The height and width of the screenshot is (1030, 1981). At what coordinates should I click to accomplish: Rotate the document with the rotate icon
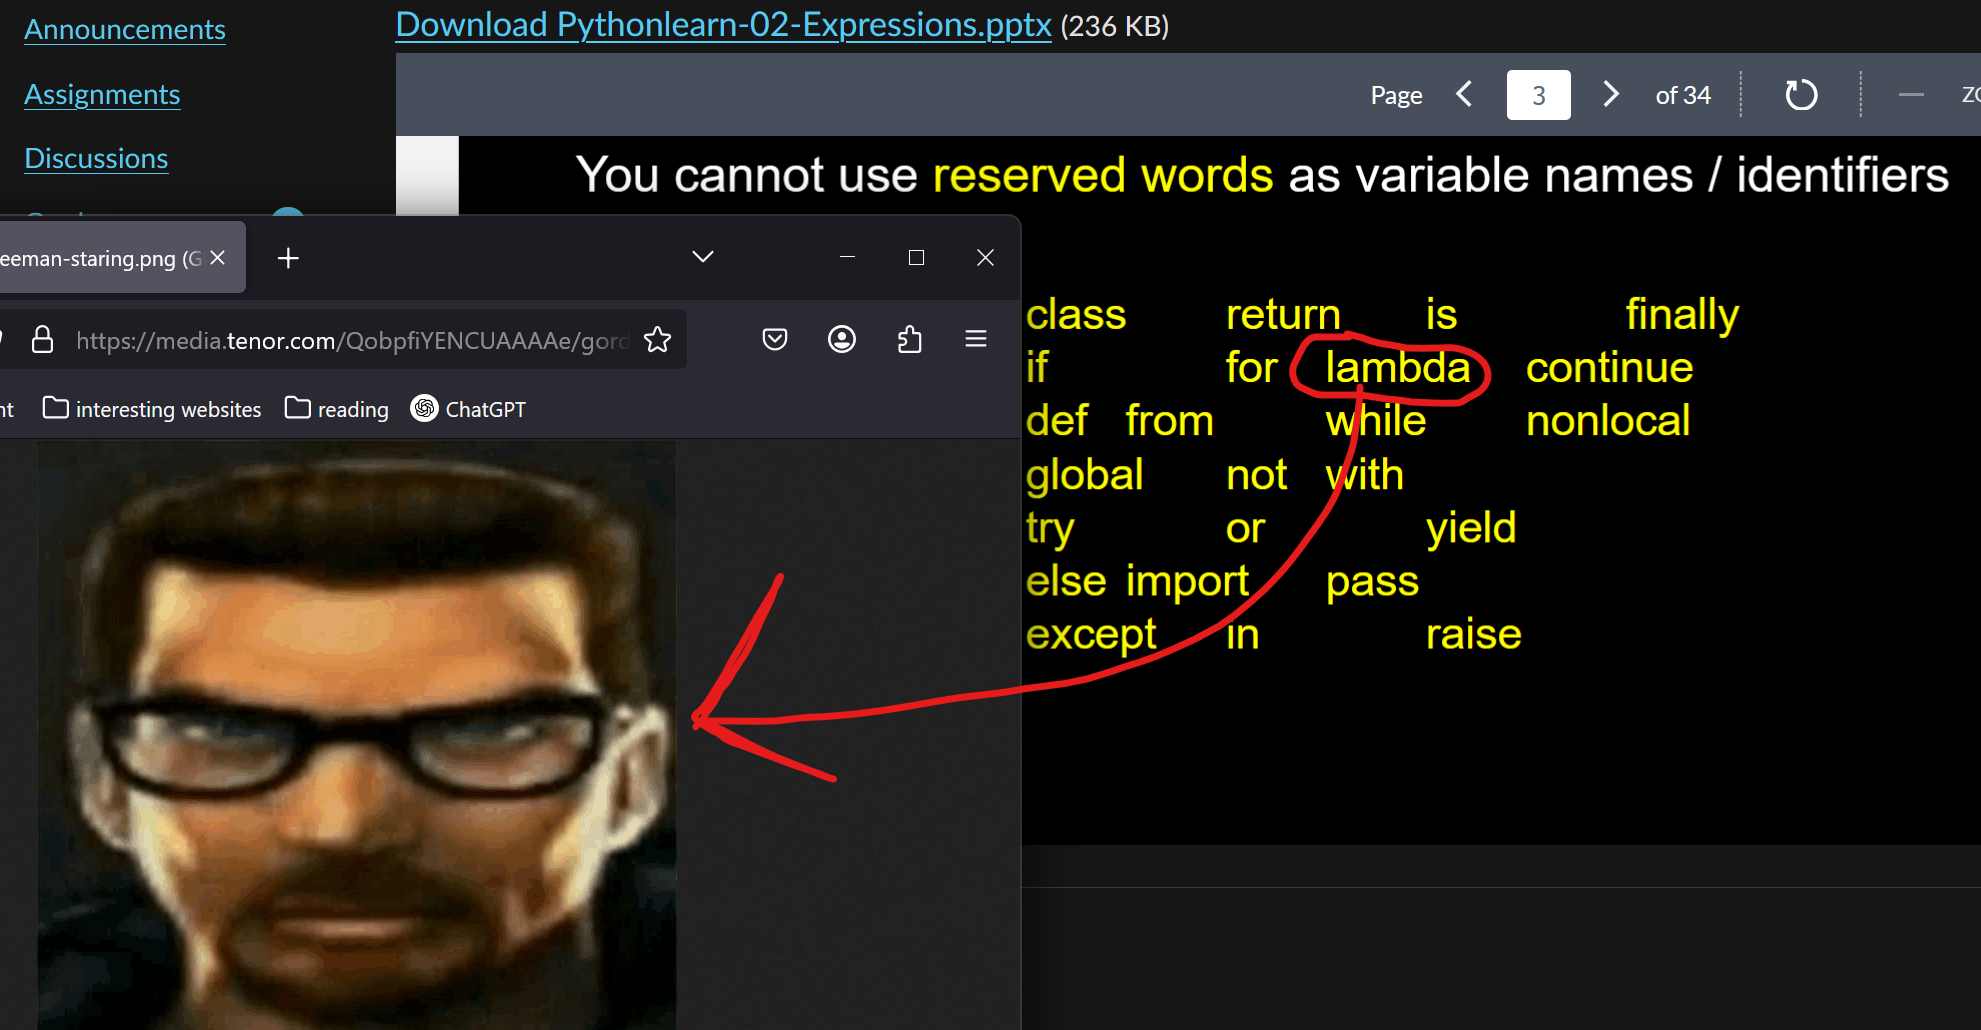pos(1801,95)
